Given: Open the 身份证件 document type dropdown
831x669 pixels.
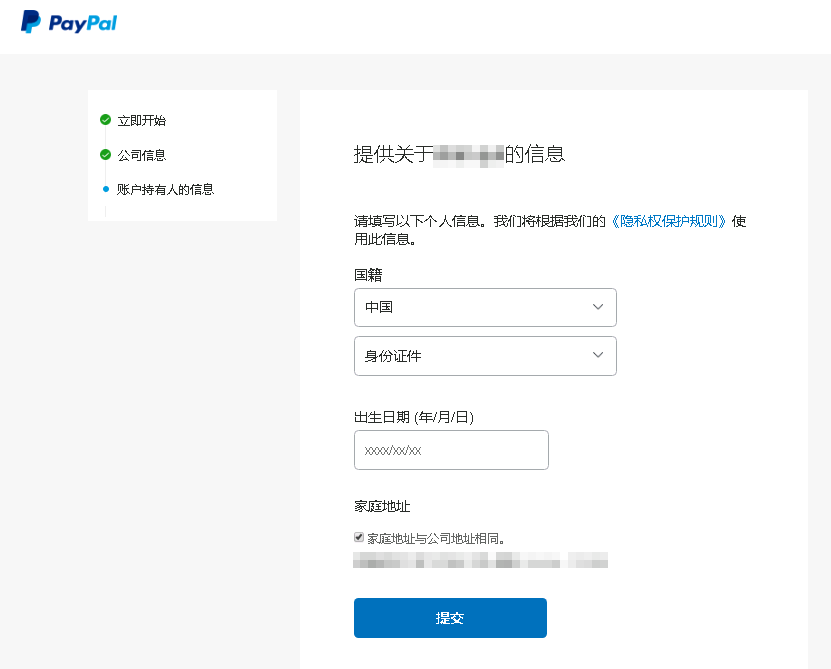Looking at the screenshot, I should tap(485, 356).
